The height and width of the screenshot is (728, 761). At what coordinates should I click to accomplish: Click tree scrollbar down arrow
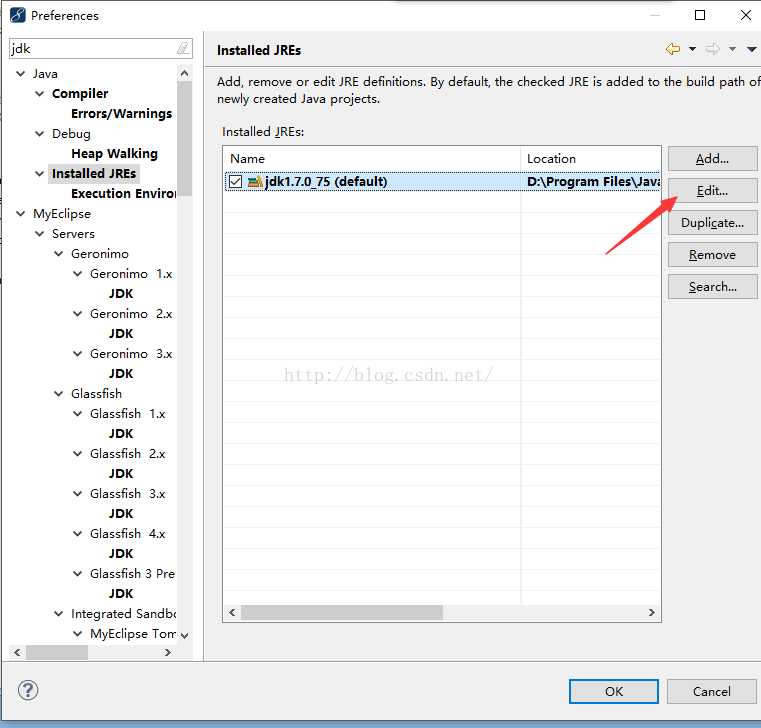pos(184,635)
